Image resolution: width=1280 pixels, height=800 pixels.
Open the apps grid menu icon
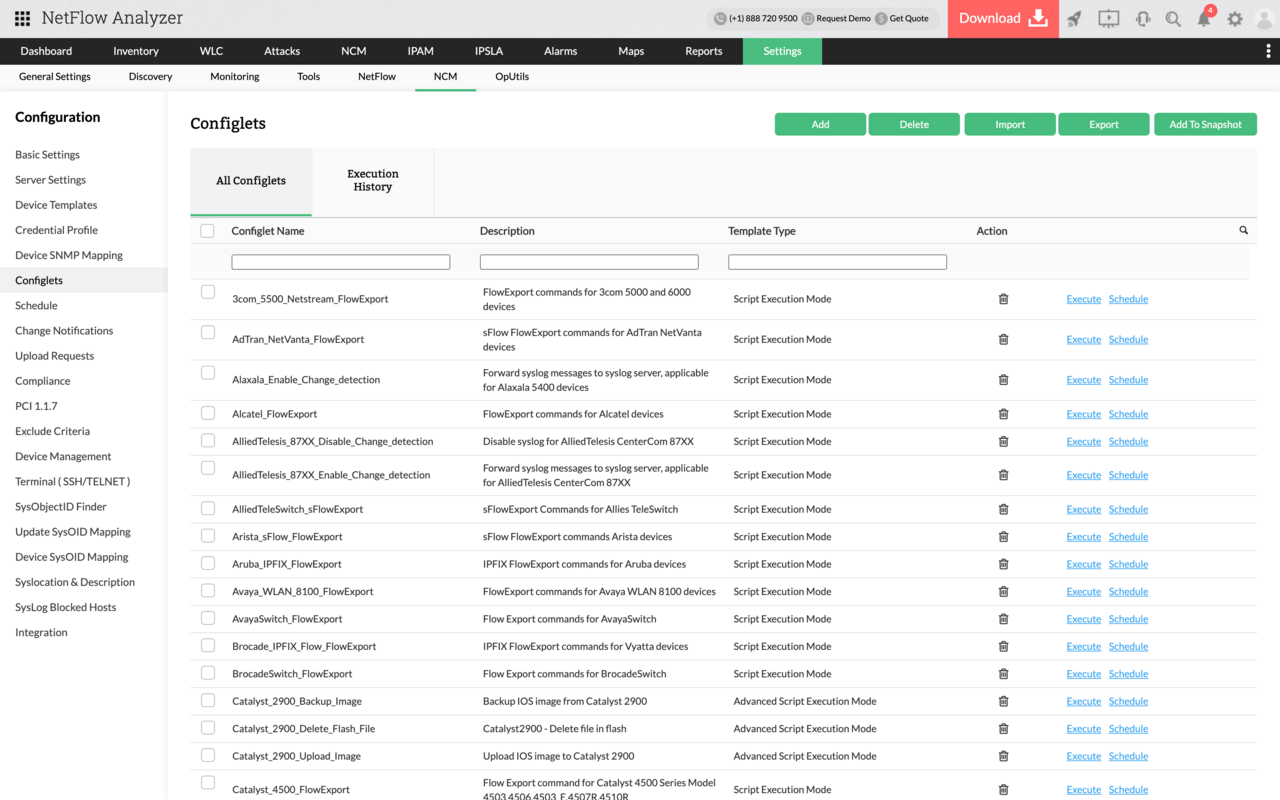tap(22, 18)
